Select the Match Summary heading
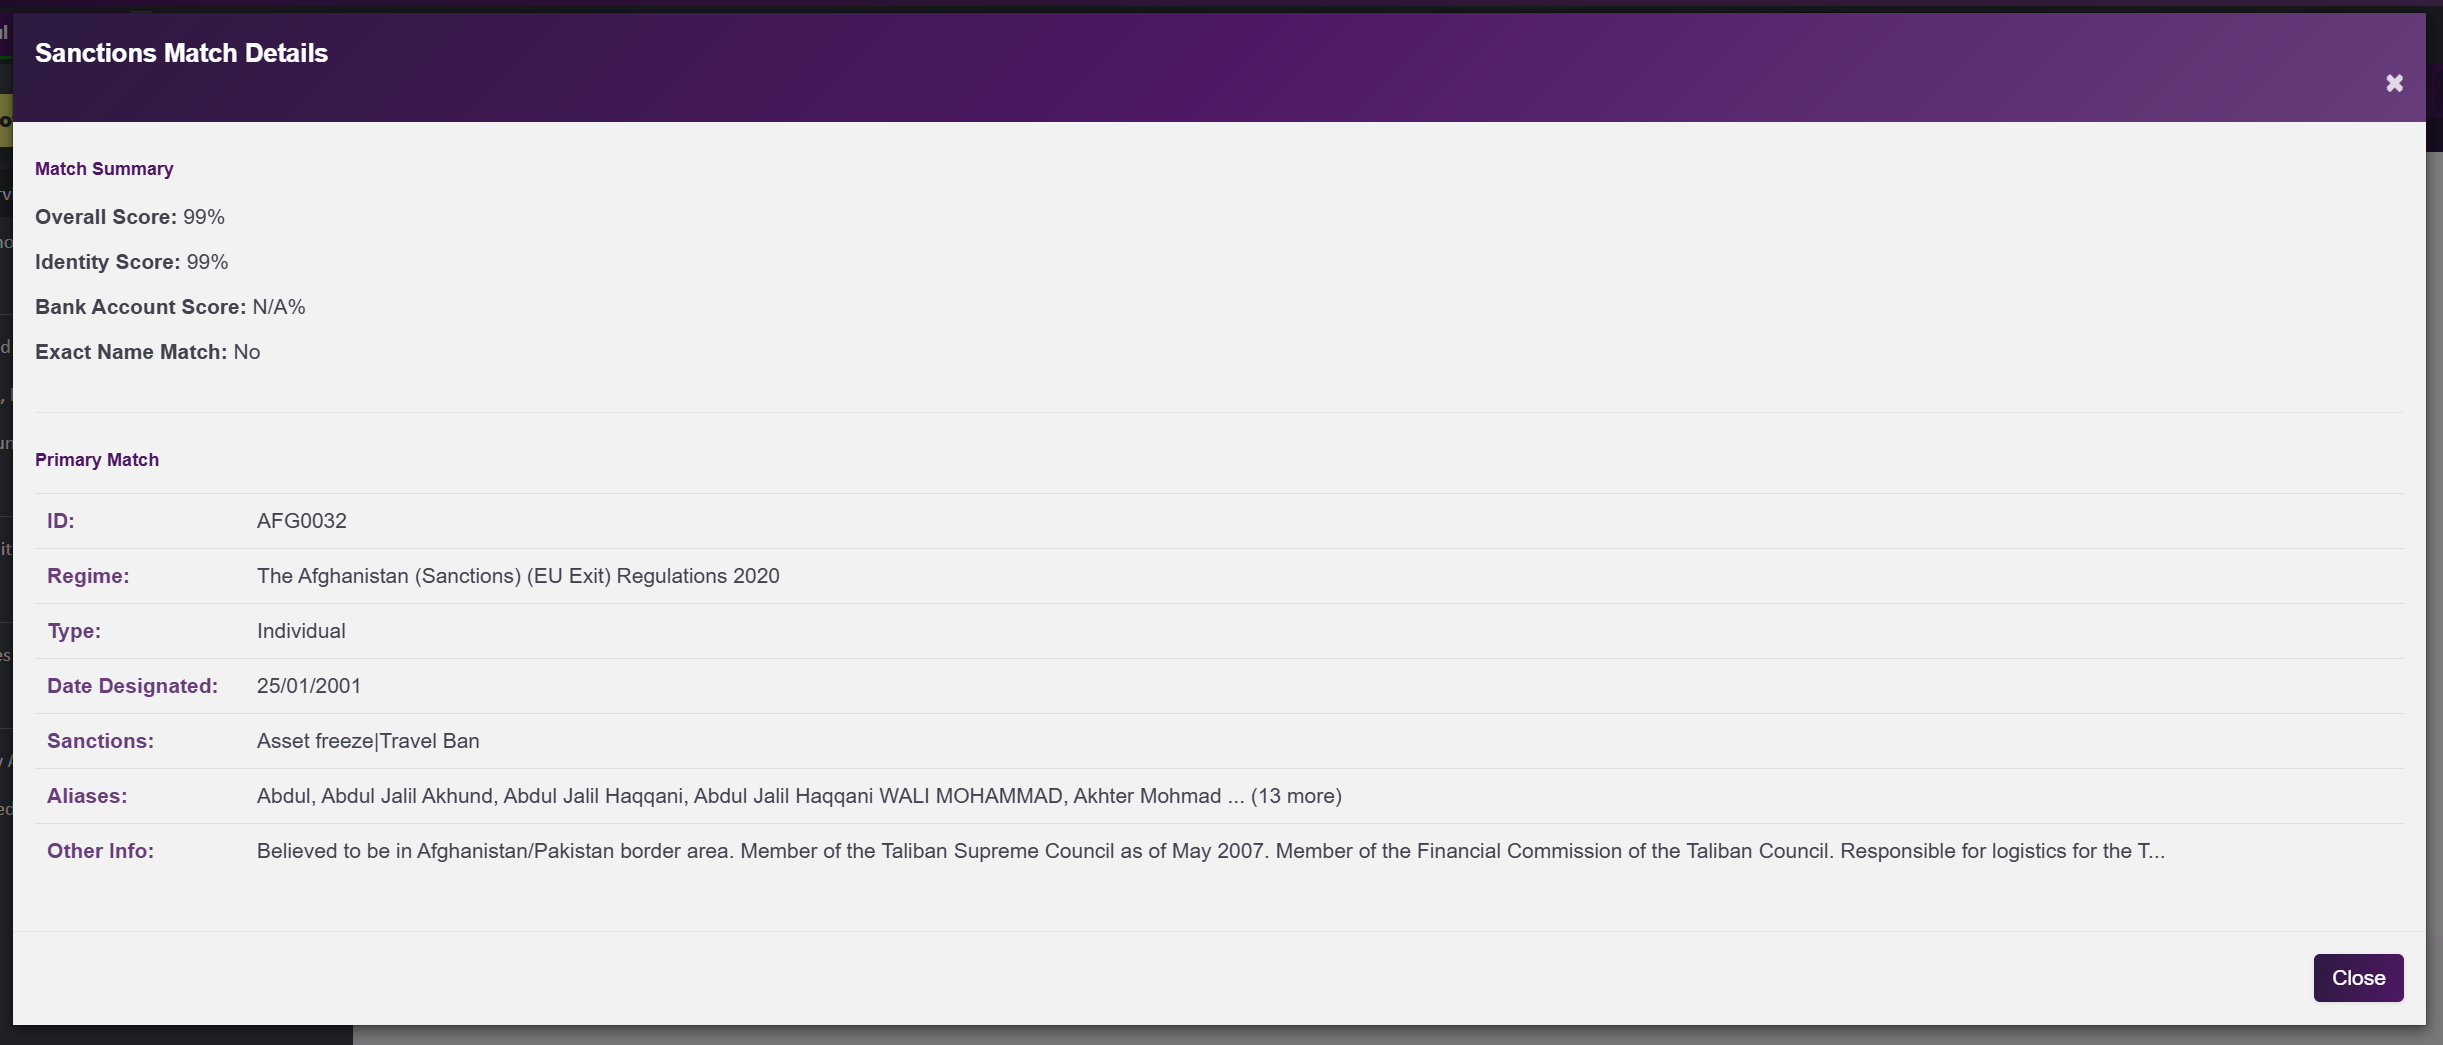 pos(103,168)
